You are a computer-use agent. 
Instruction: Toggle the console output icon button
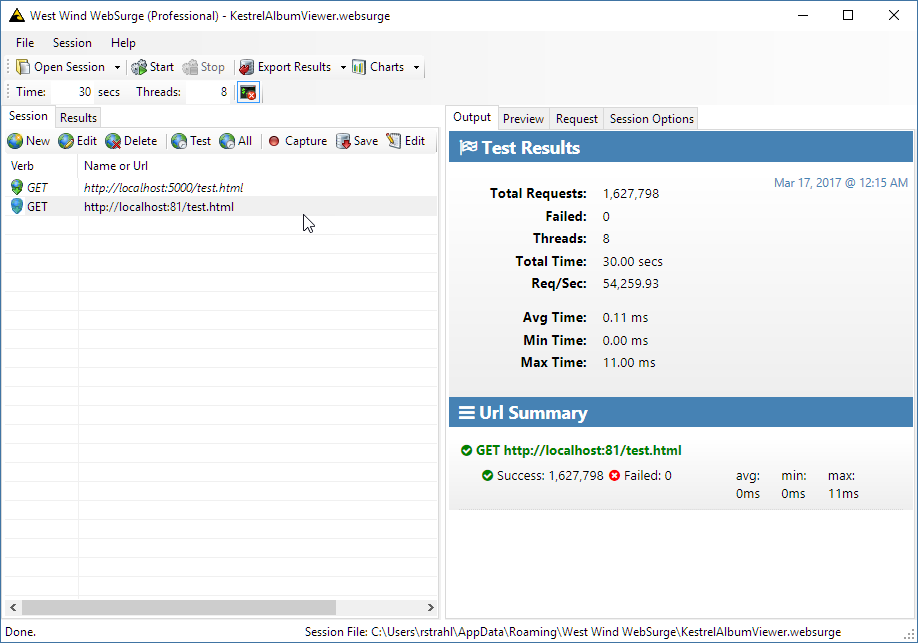point(248,93)
